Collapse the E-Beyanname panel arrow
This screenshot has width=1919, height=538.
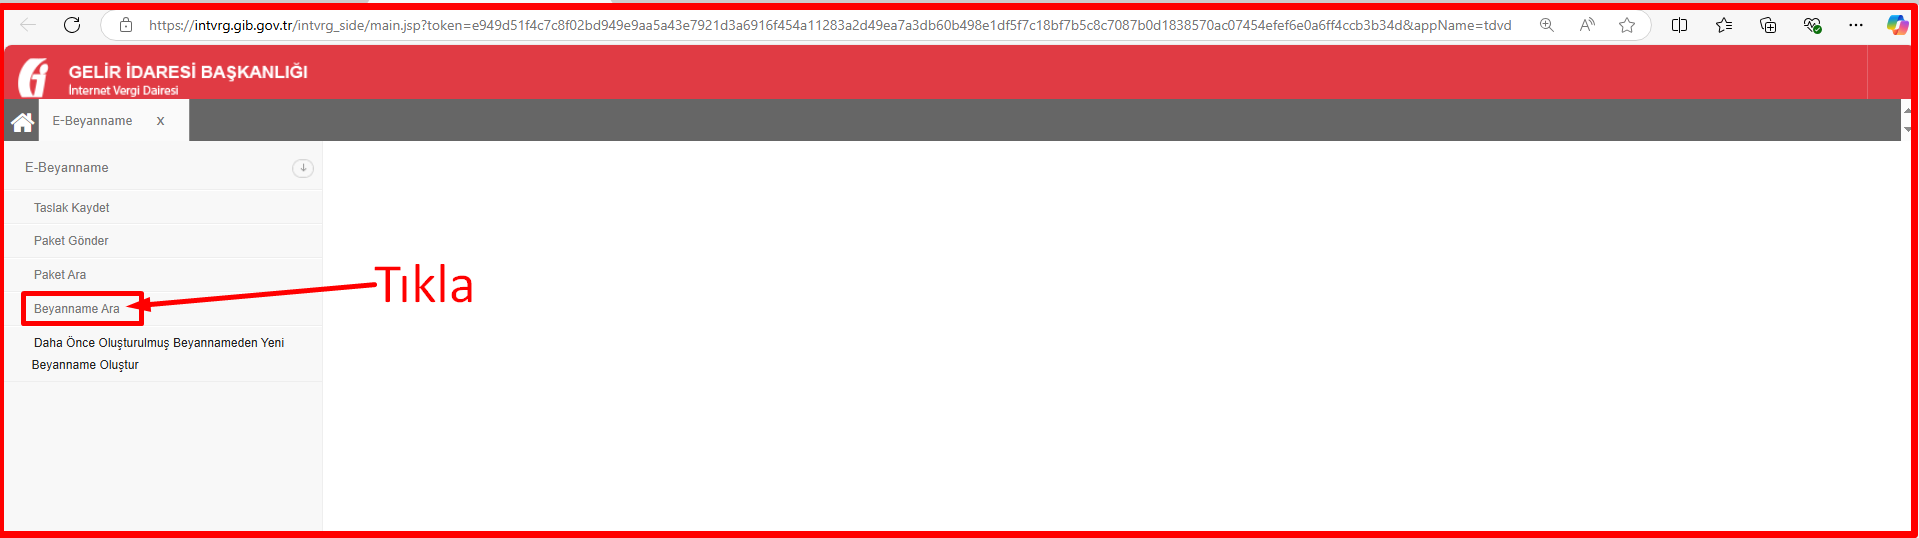click(303, 168)
